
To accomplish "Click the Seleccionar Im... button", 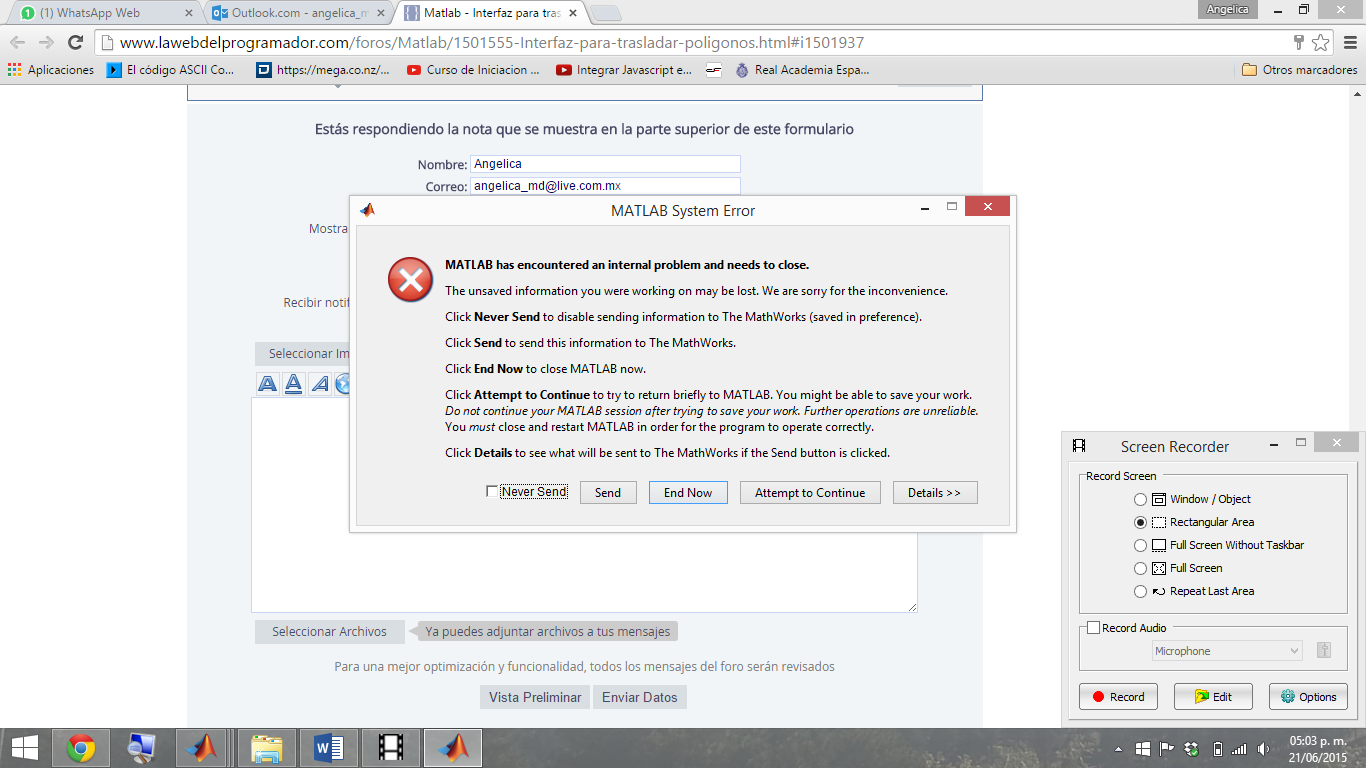I will coord(302,354).
